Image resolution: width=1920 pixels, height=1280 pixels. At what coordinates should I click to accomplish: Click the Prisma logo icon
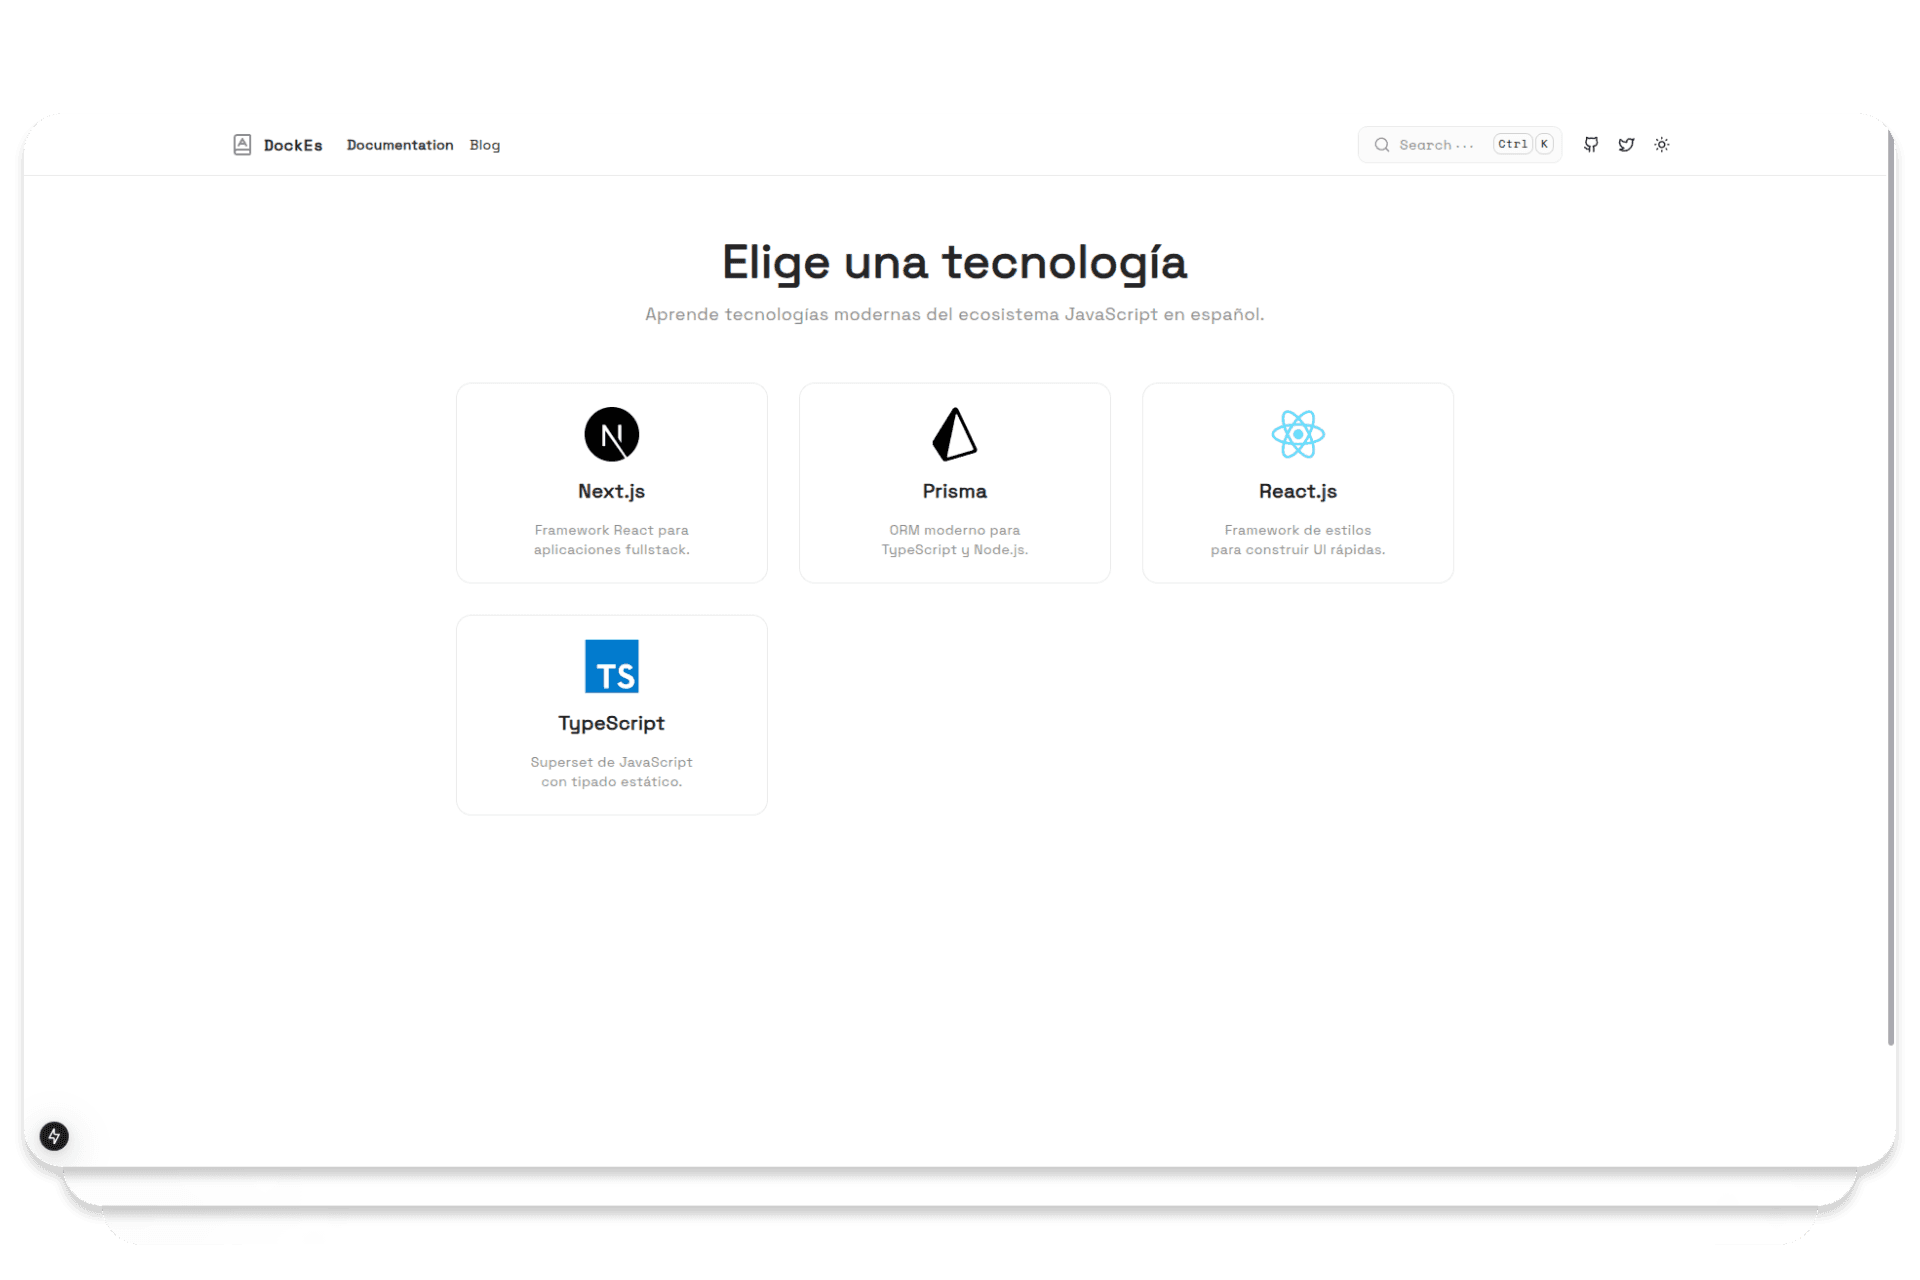(954, 434)
